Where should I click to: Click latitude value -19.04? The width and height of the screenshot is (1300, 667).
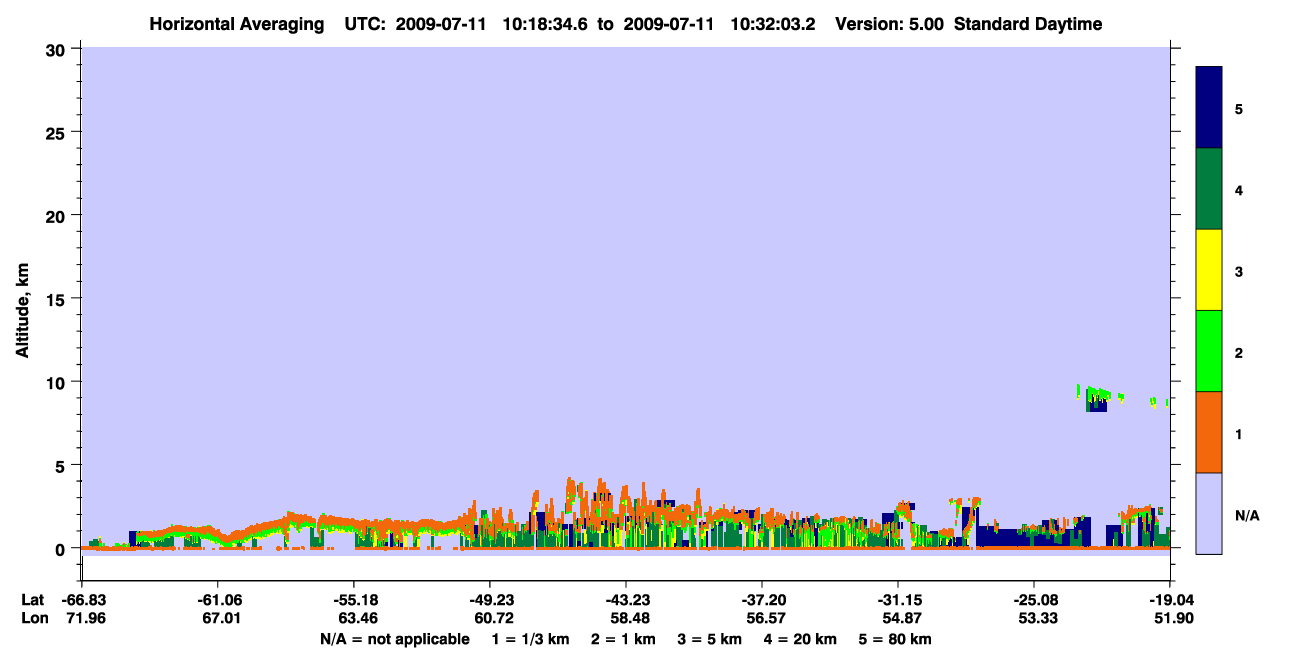click(1170, 600)
